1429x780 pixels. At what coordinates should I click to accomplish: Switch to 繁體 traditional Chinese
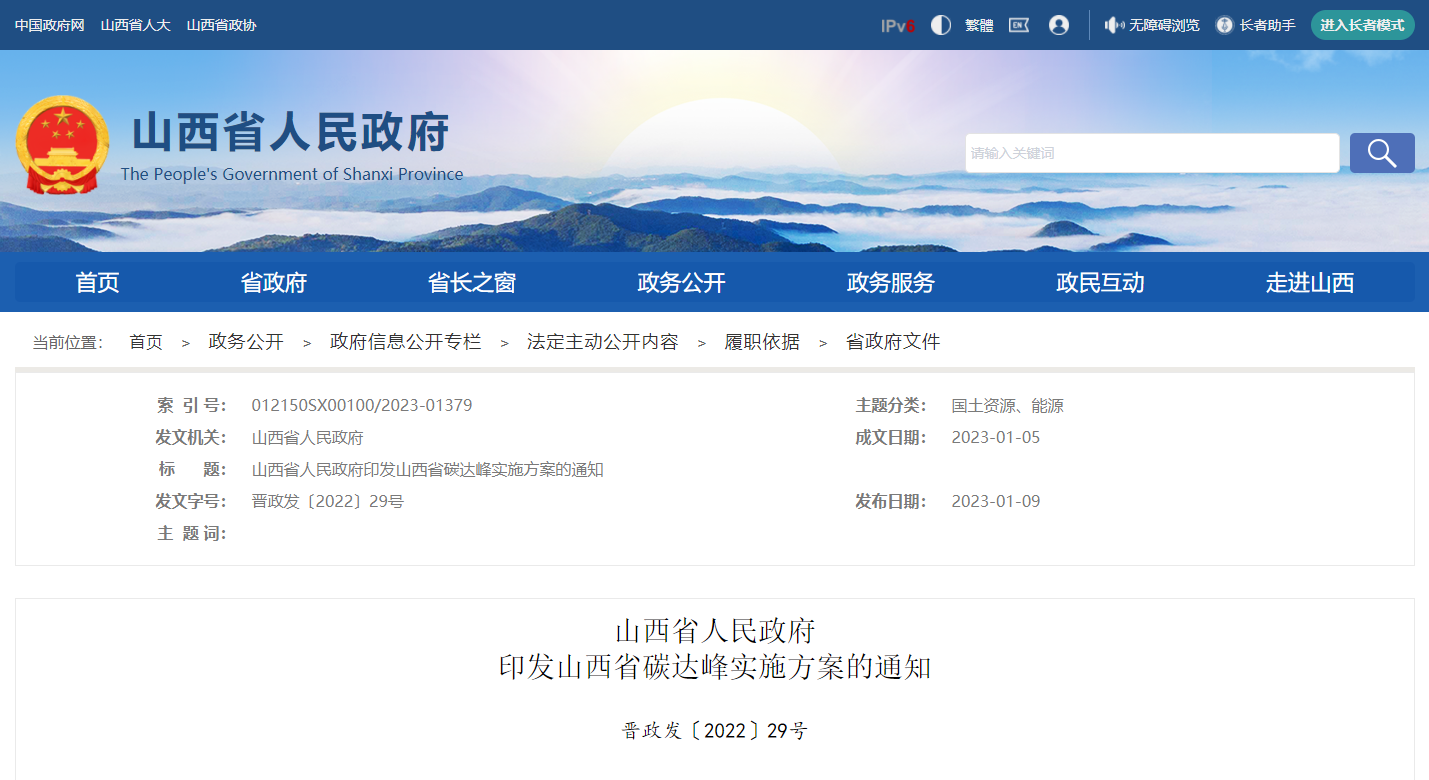tap(979, 25)
